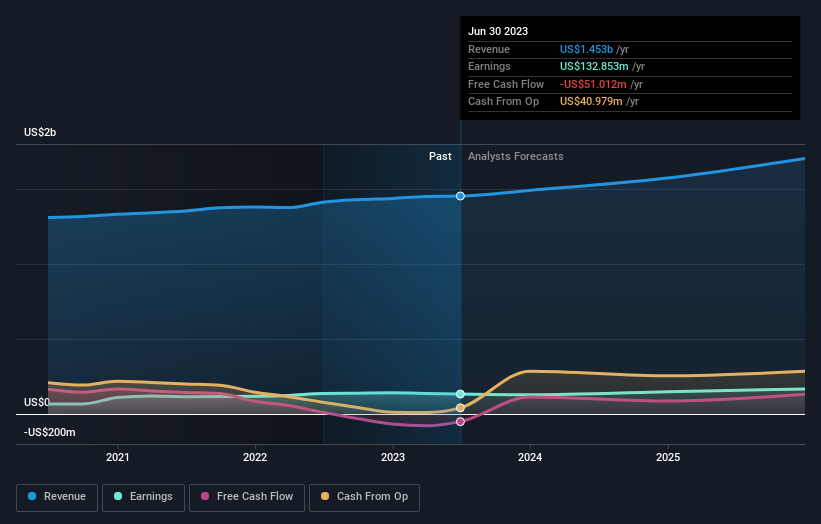Click the US$0 y-axis label

click(37, 402)
